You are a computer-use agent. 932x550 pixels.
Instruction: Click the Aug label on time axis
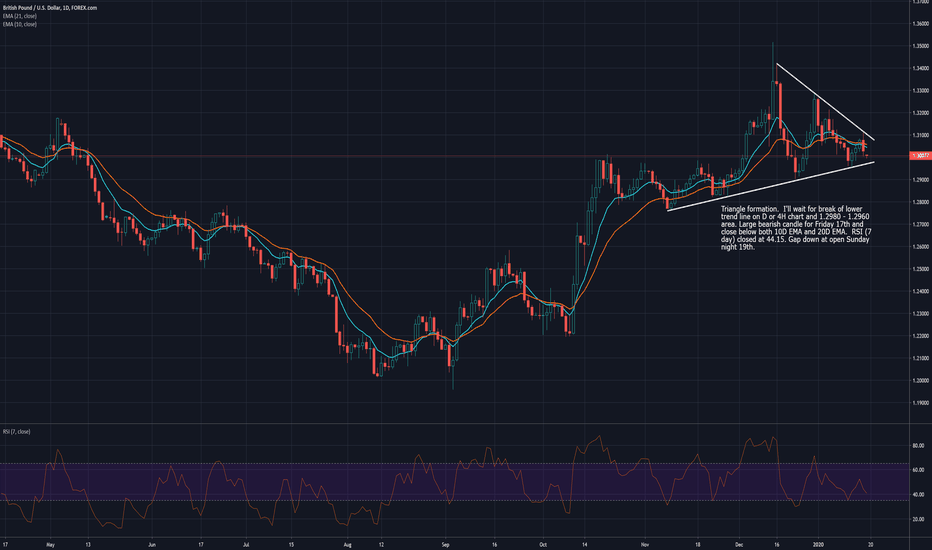[348, 545]
